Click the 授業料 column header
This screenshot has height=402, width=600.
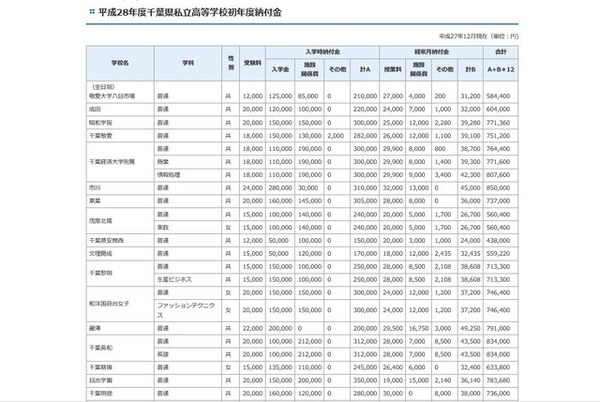393,70
